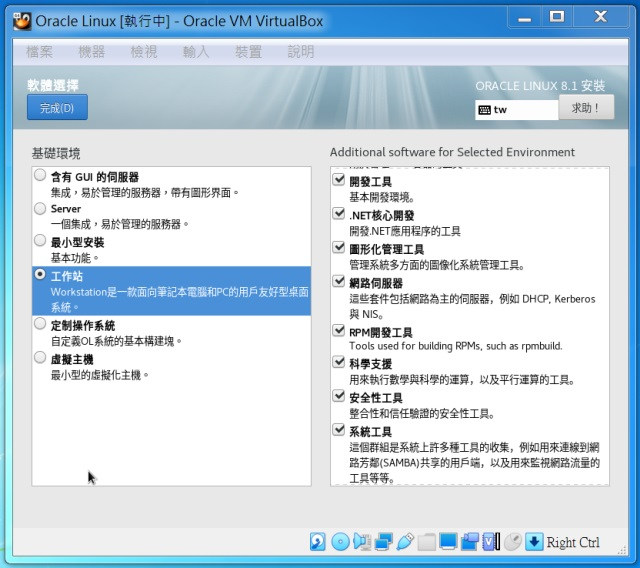Select the 虛擬主機 radio button
This screenshot has height=568, width=640.
click(x=40, y=357)
